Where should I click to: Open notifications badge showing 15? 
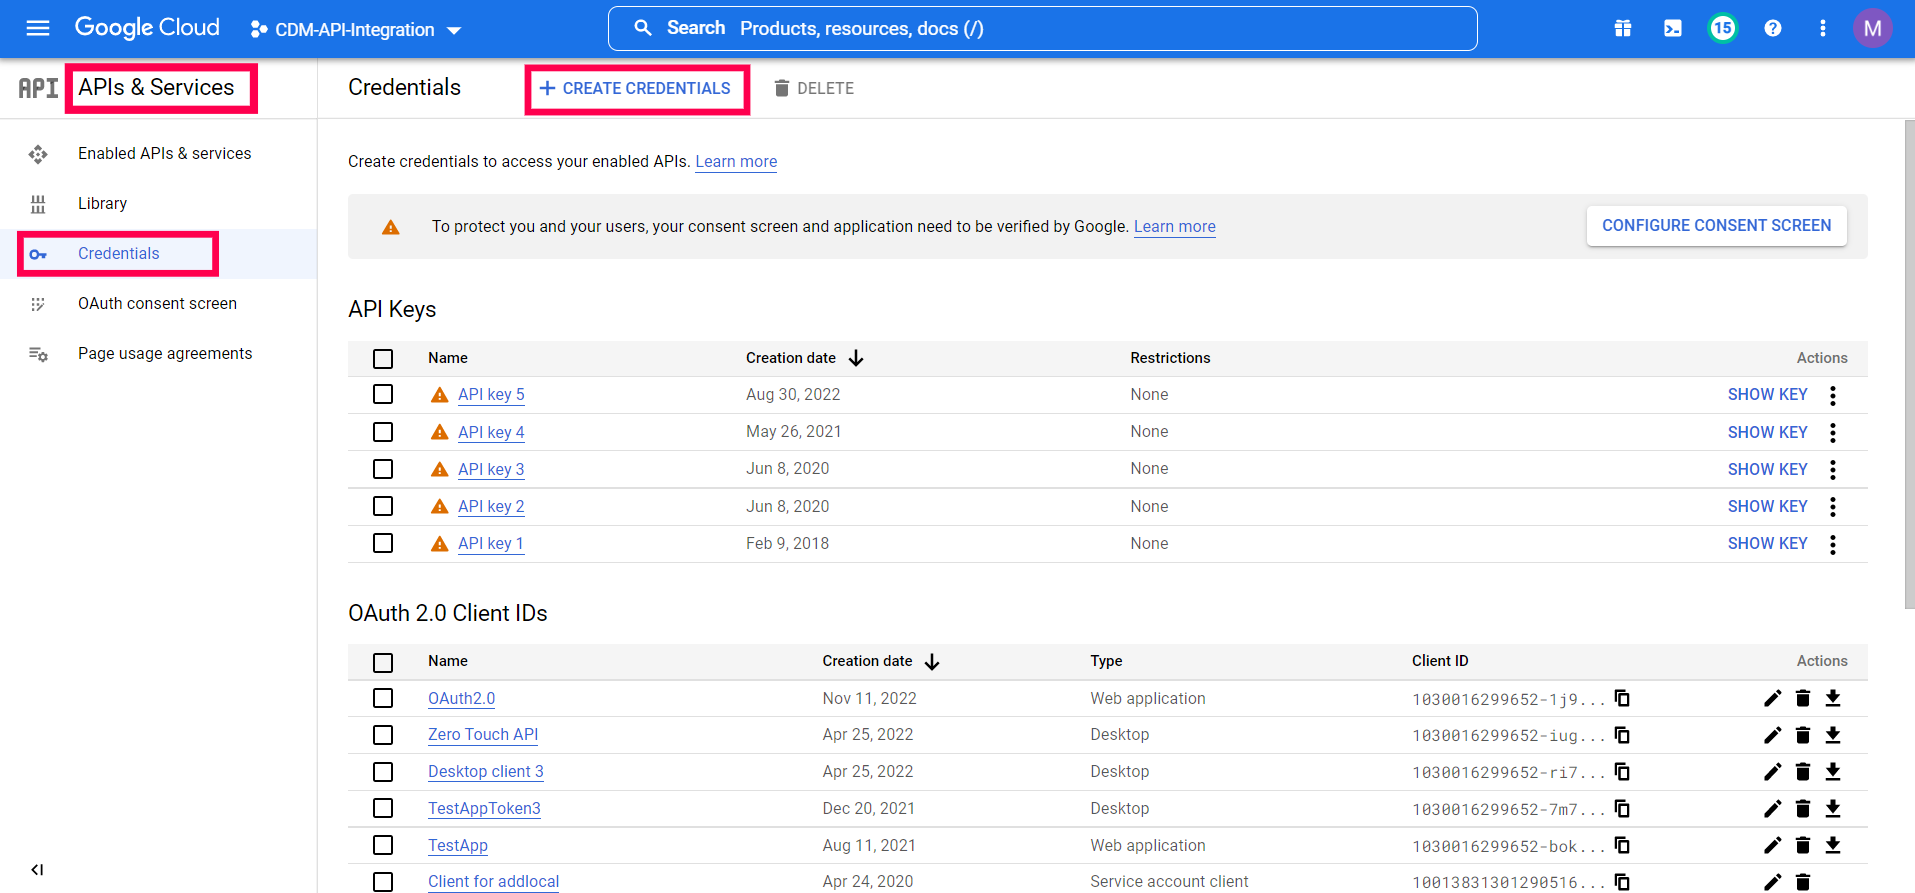click(1722, 28)
